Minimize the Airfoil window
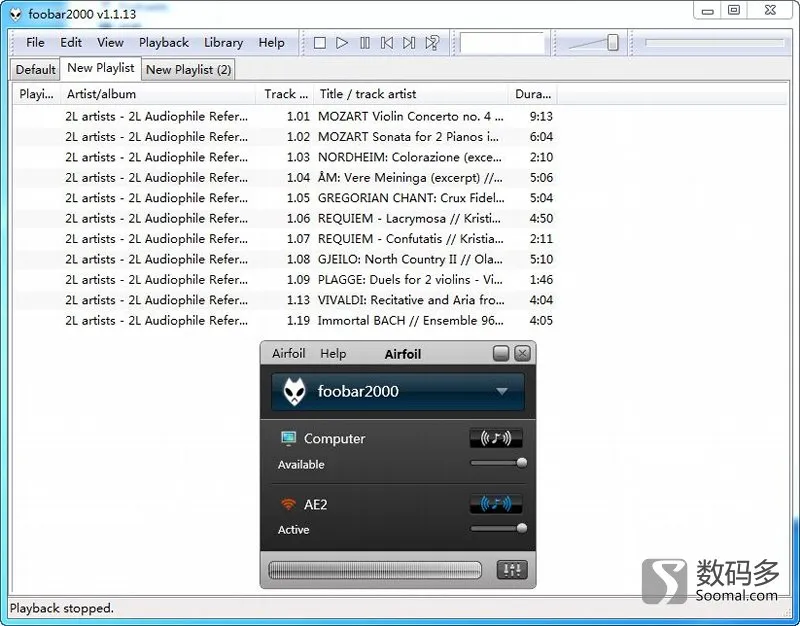The height and width of the screenshot is (626, 800). 501,354
